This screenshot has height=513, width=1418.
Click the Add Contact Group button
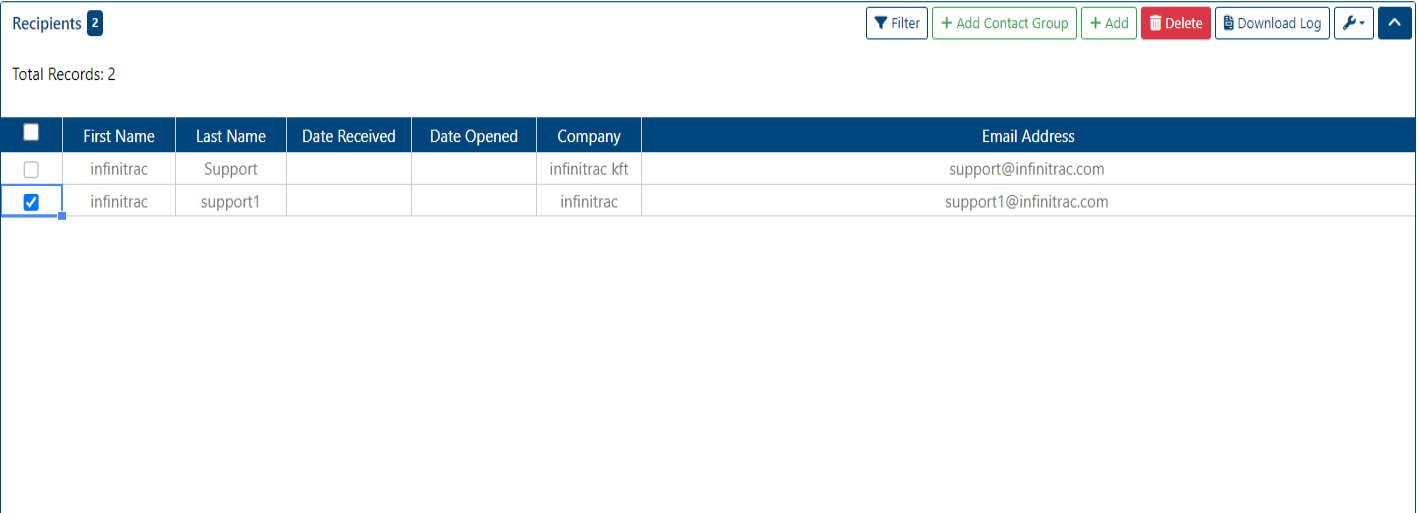click(x=1004, y=23)
